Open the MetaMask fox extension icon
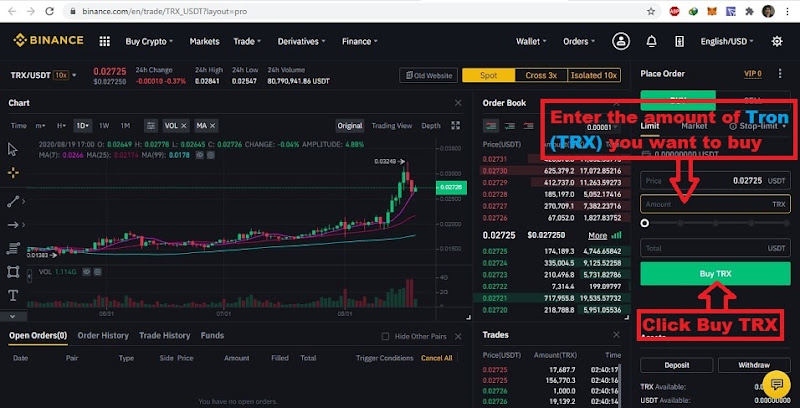 712,11
